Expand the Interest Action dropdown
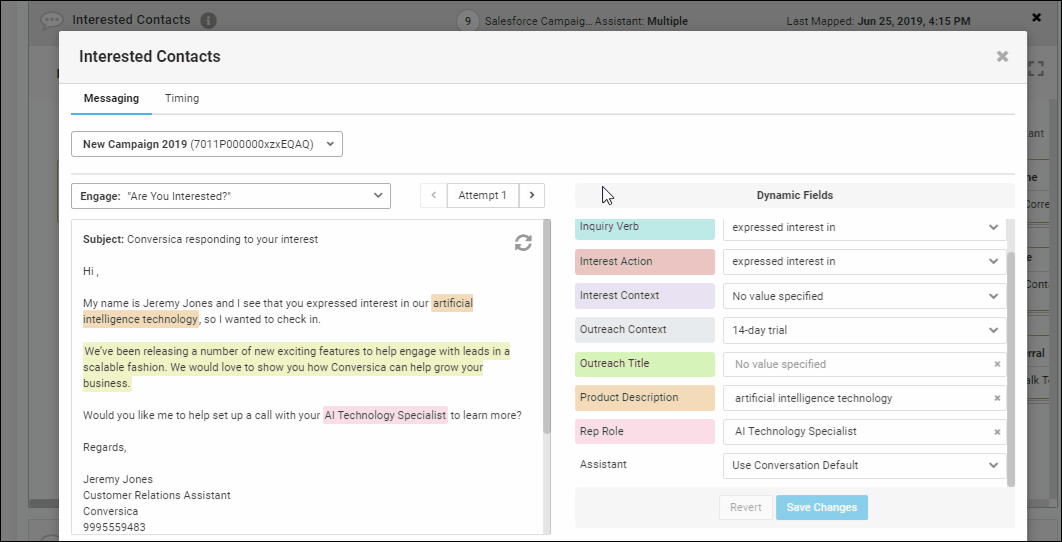The height and width of the screenshot is (542, 1062). click(865, 262)
